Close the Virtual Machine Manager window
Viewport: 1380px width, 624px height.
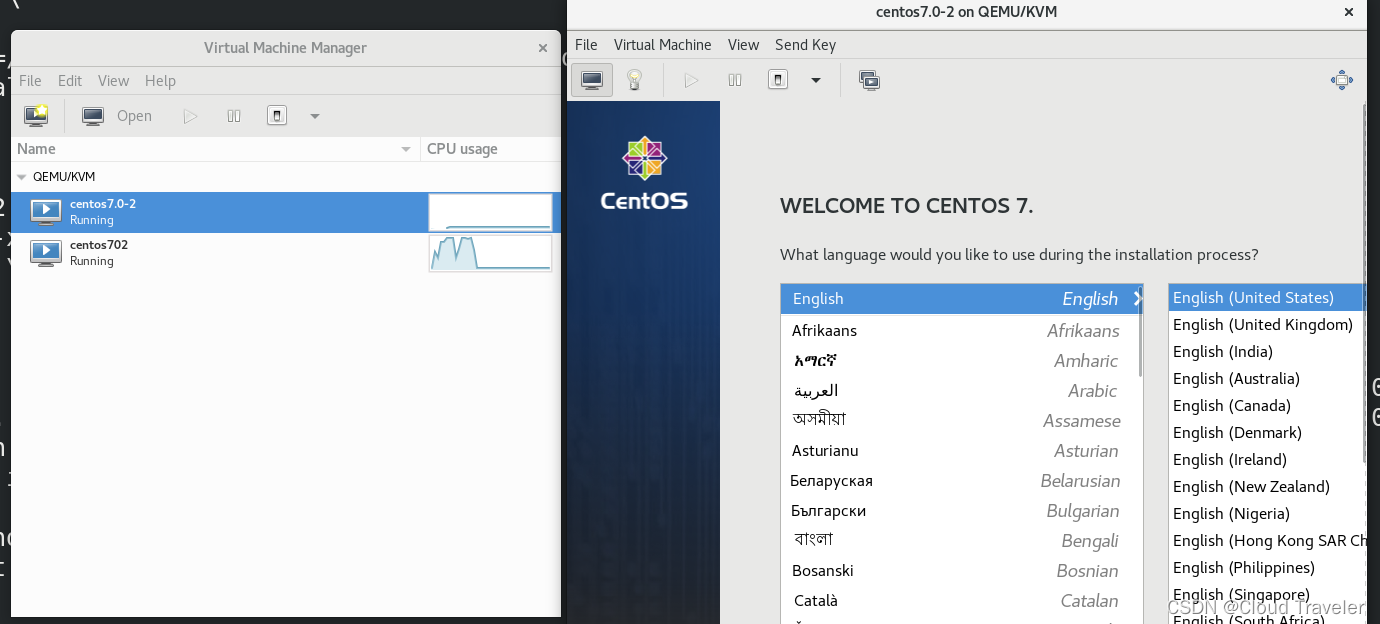point(543,48)
